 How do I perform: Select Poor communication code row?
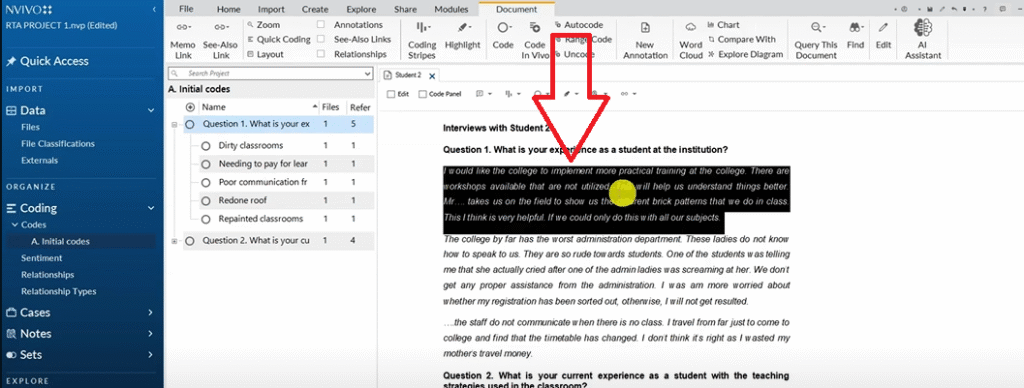(x=263, y=182)
